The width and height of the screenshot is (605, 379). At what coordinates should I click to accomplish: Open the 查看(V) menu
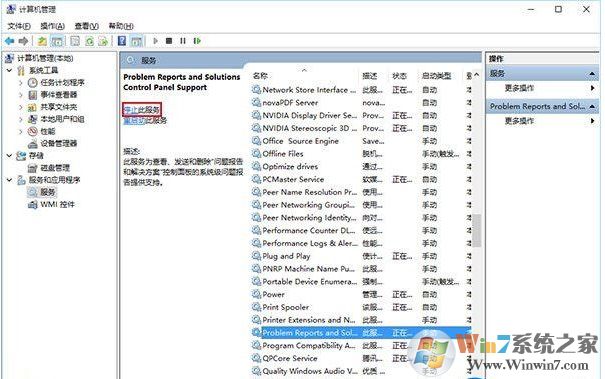86,26
